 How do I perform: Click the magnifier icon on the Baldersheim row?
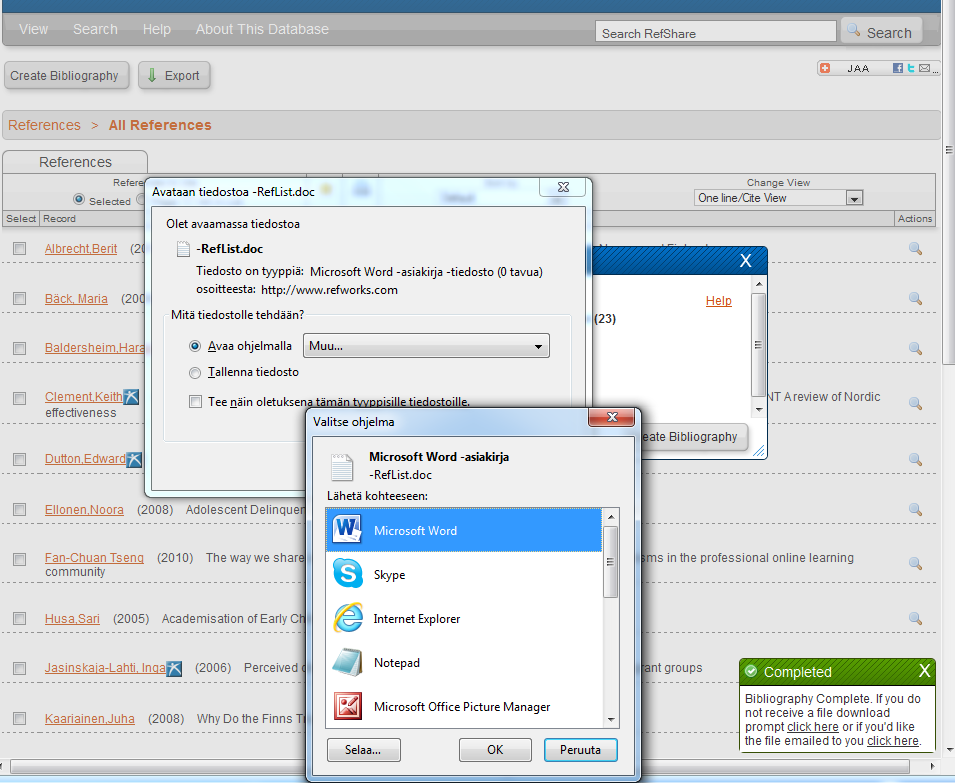click(915, 348)
